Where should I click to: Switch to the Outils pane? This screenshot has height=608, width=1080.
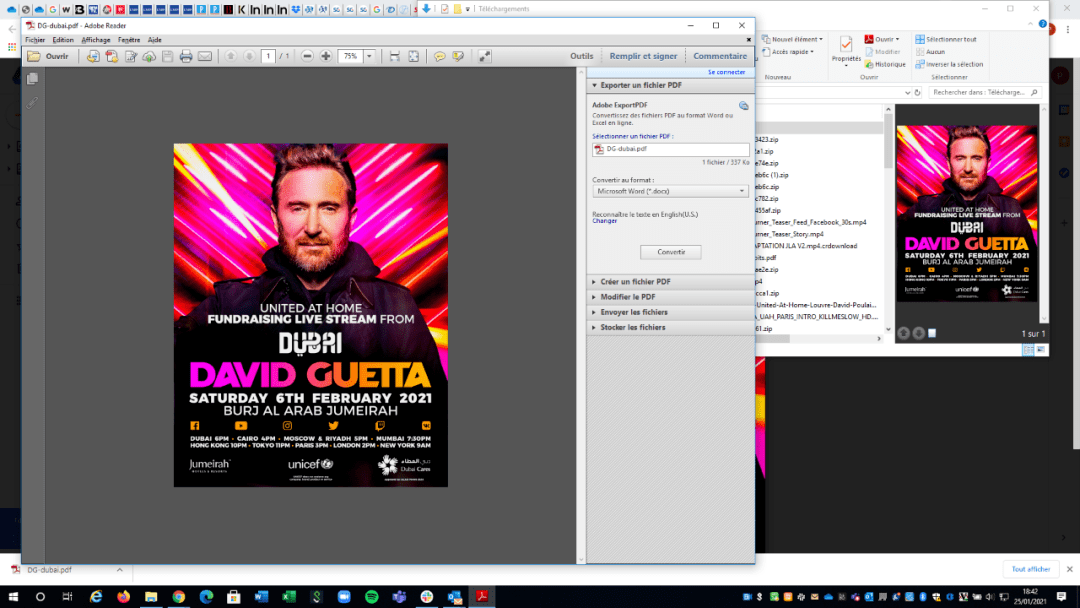click(x=581, y=56)
